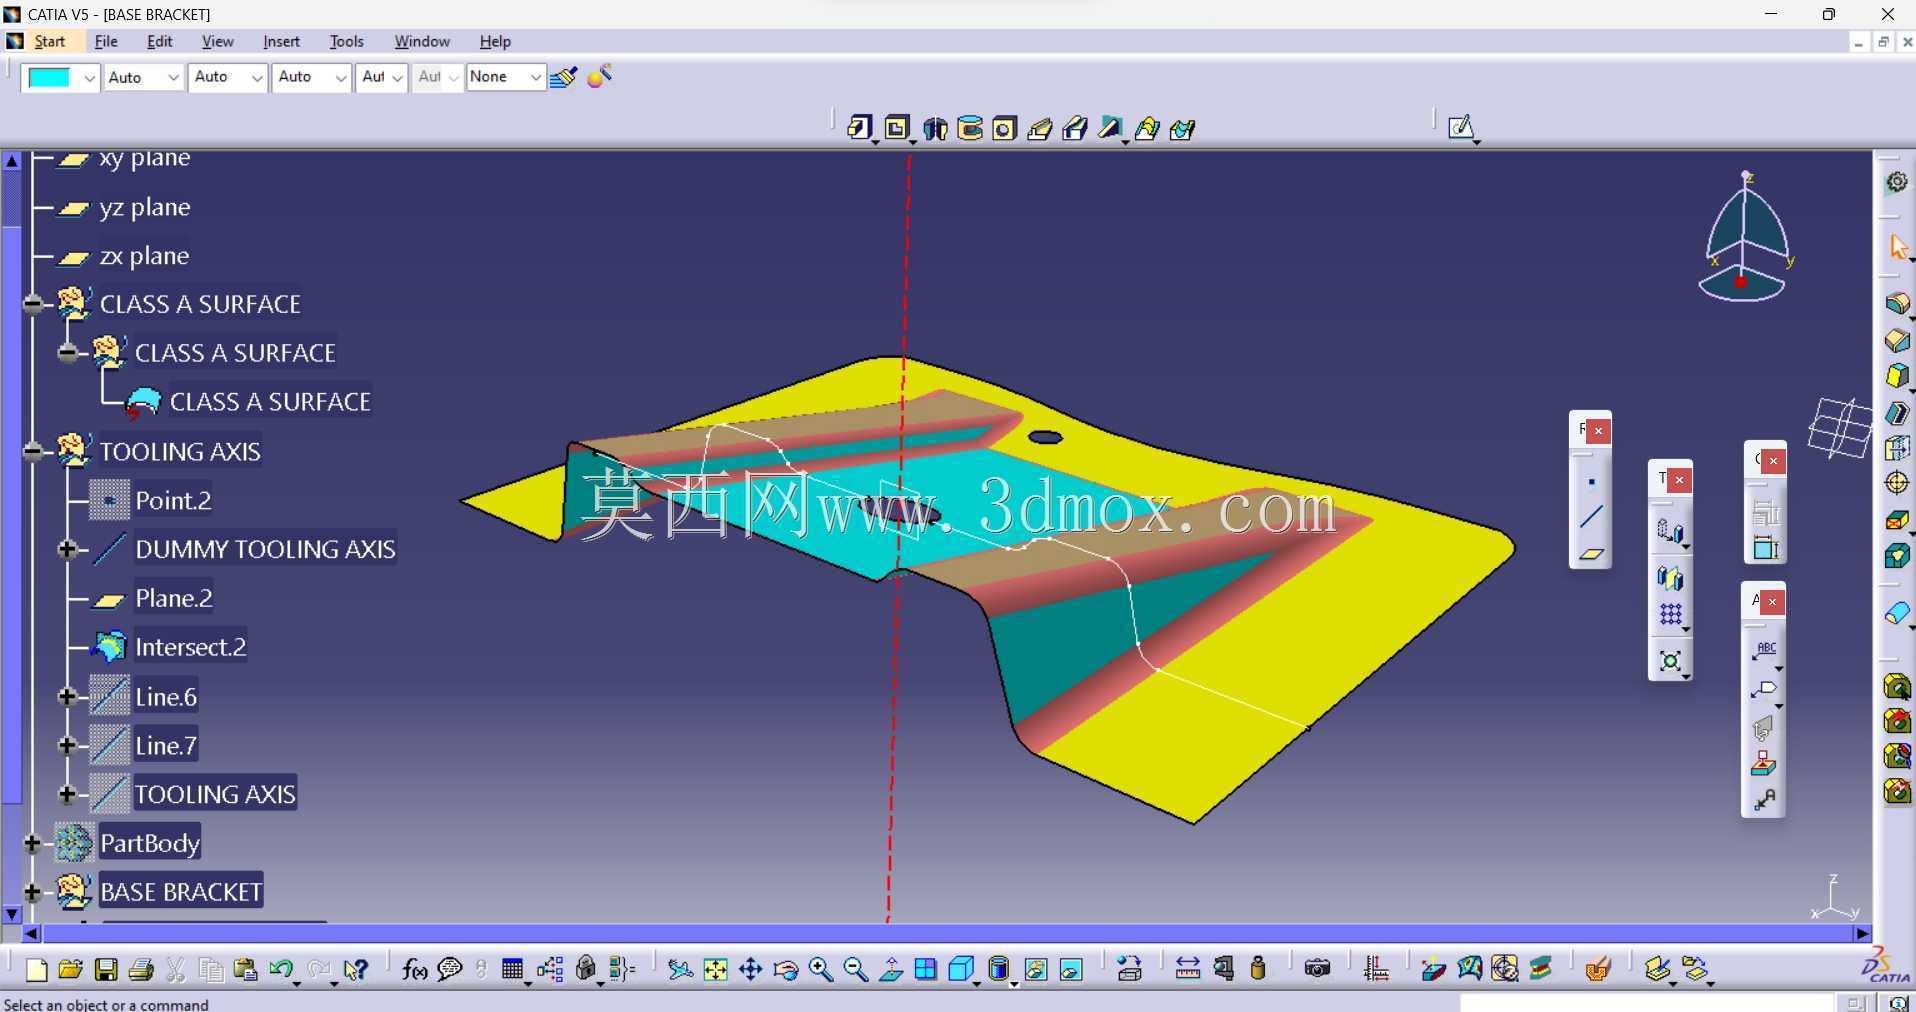Select the Groove tool icon
This screenshot has height=1012, width=1916.
[970, 129]
